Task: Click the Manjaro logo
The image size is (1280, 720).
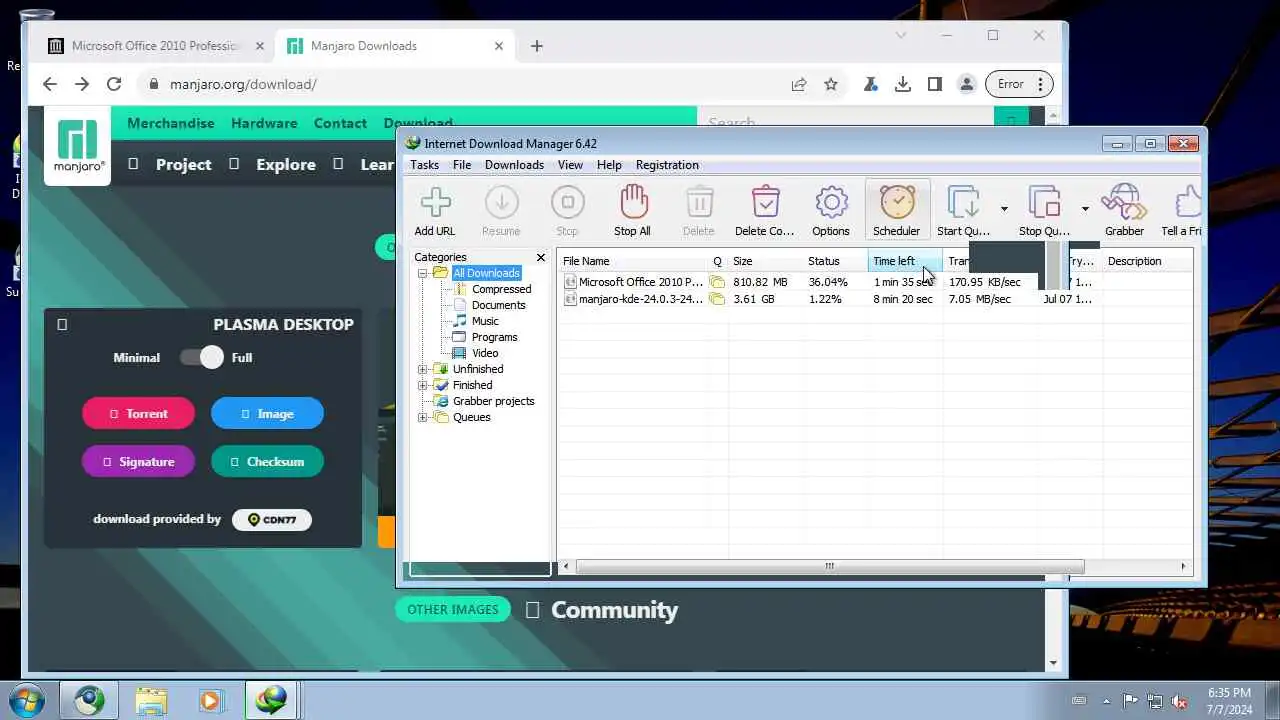Action: pos(78,146)
